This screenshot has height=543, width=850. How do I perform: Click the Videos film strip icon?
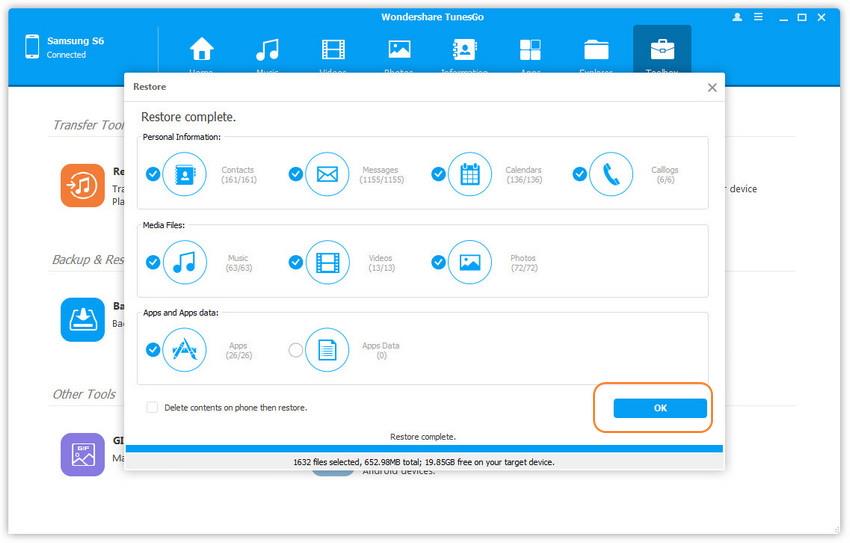(x=327, y=262)
